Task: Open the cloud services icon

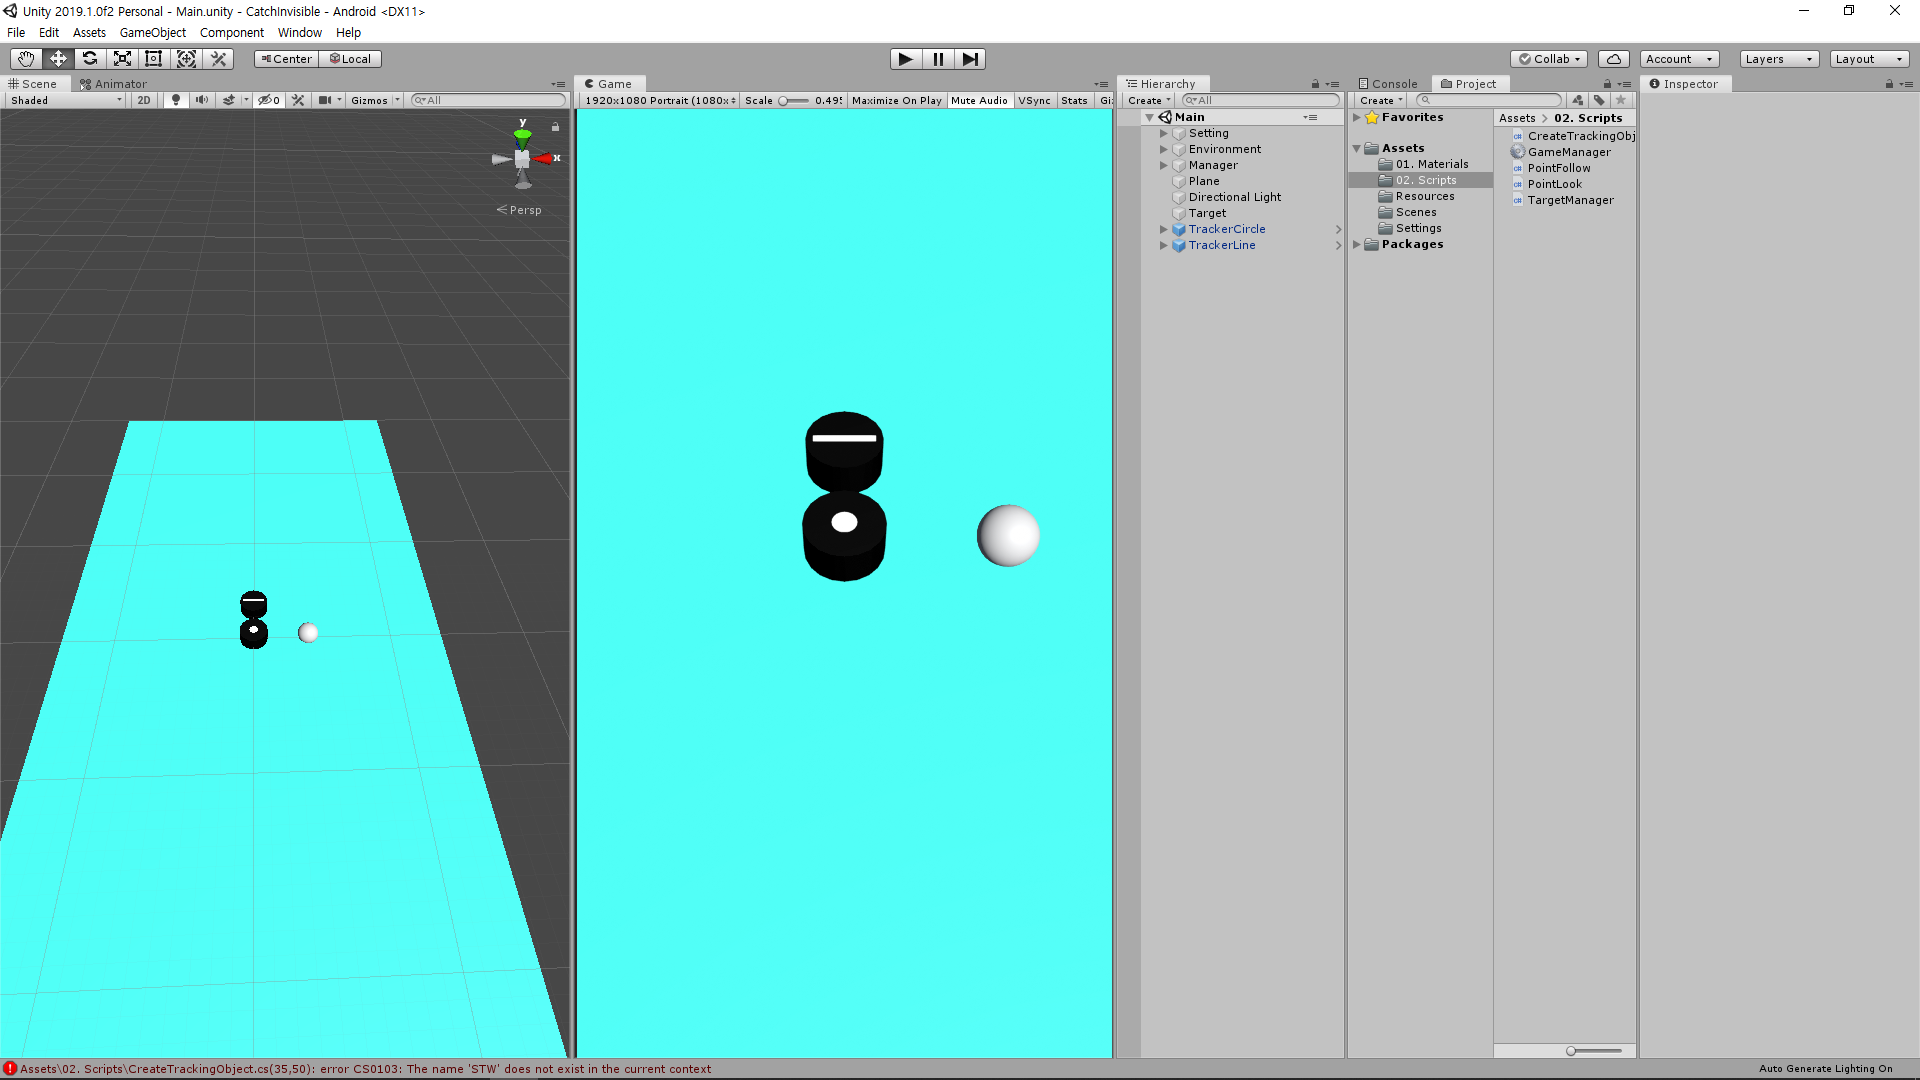Action: 1613,59
